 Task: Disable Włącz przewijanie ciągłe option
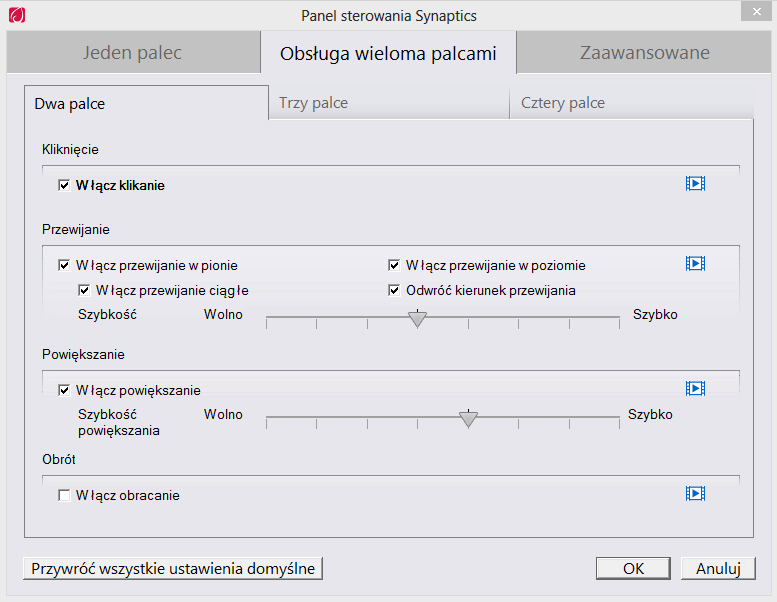[84, 290]
